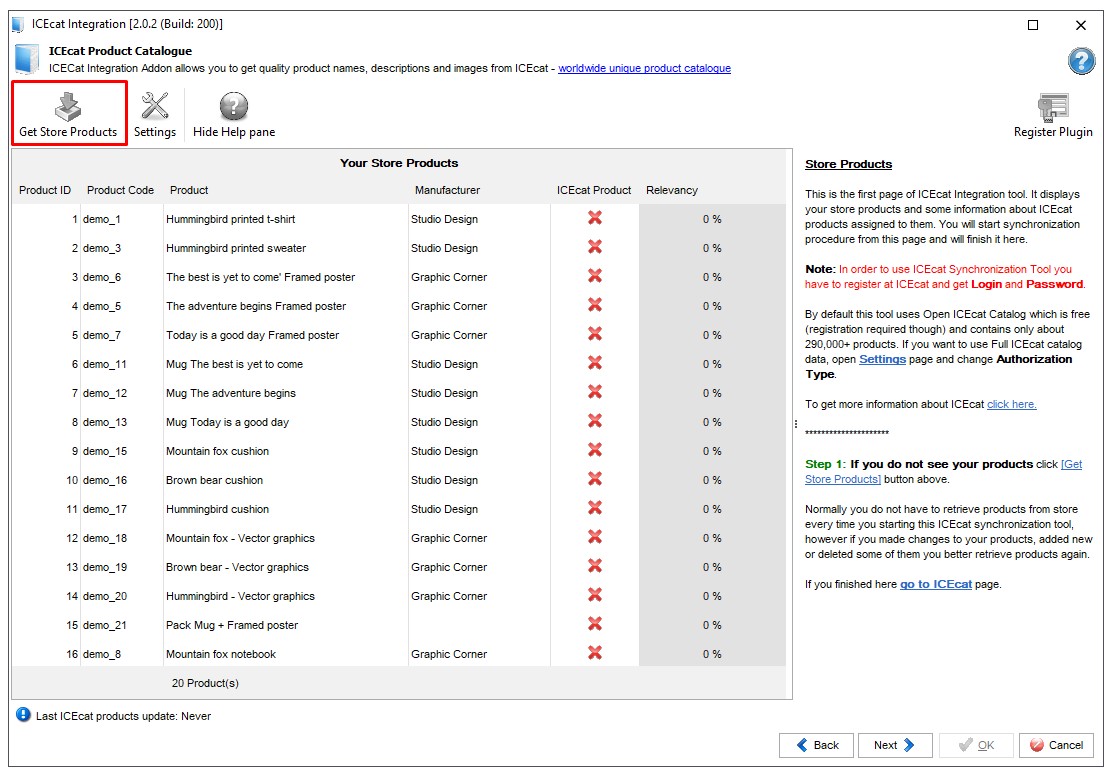Click Graphic Corner manufacturer in demo_20 row

point(449,596)
